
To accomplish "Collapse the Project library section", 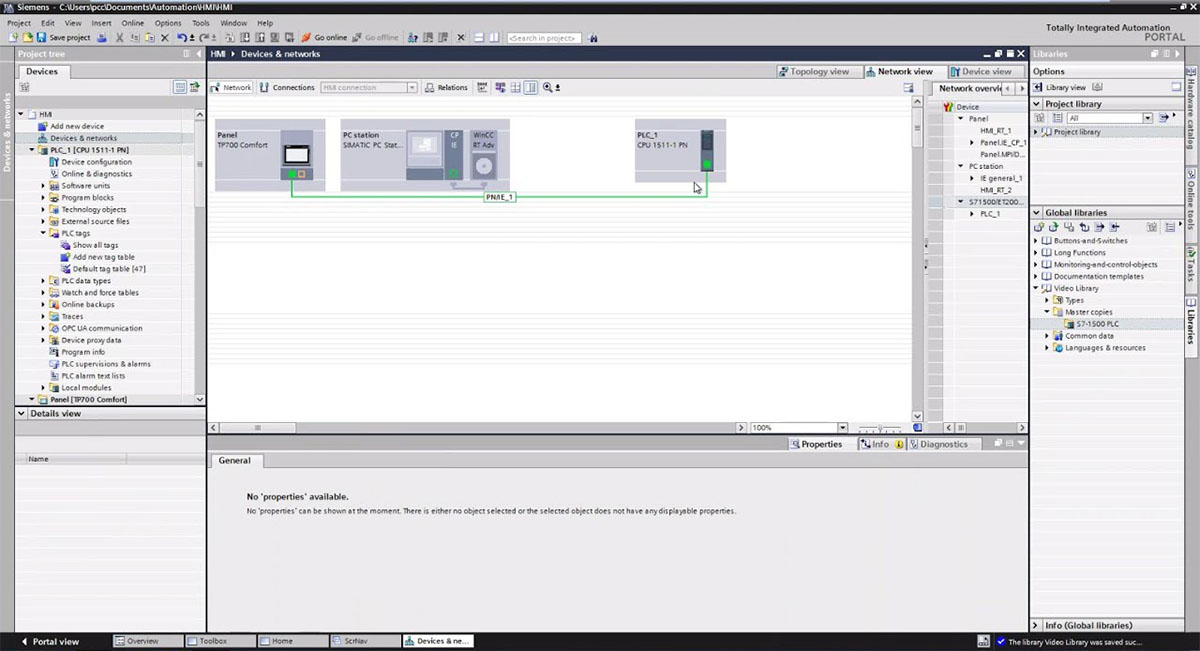I will pyautogui.click(x=1038, y=104).
